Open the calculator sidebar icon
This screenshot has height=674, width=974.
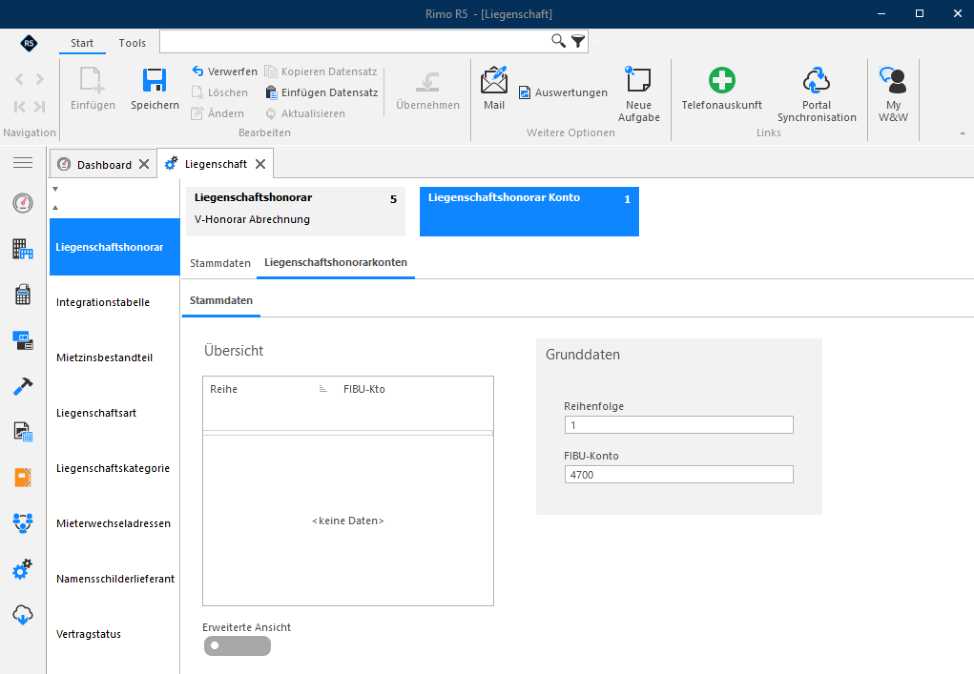point(23,294)
